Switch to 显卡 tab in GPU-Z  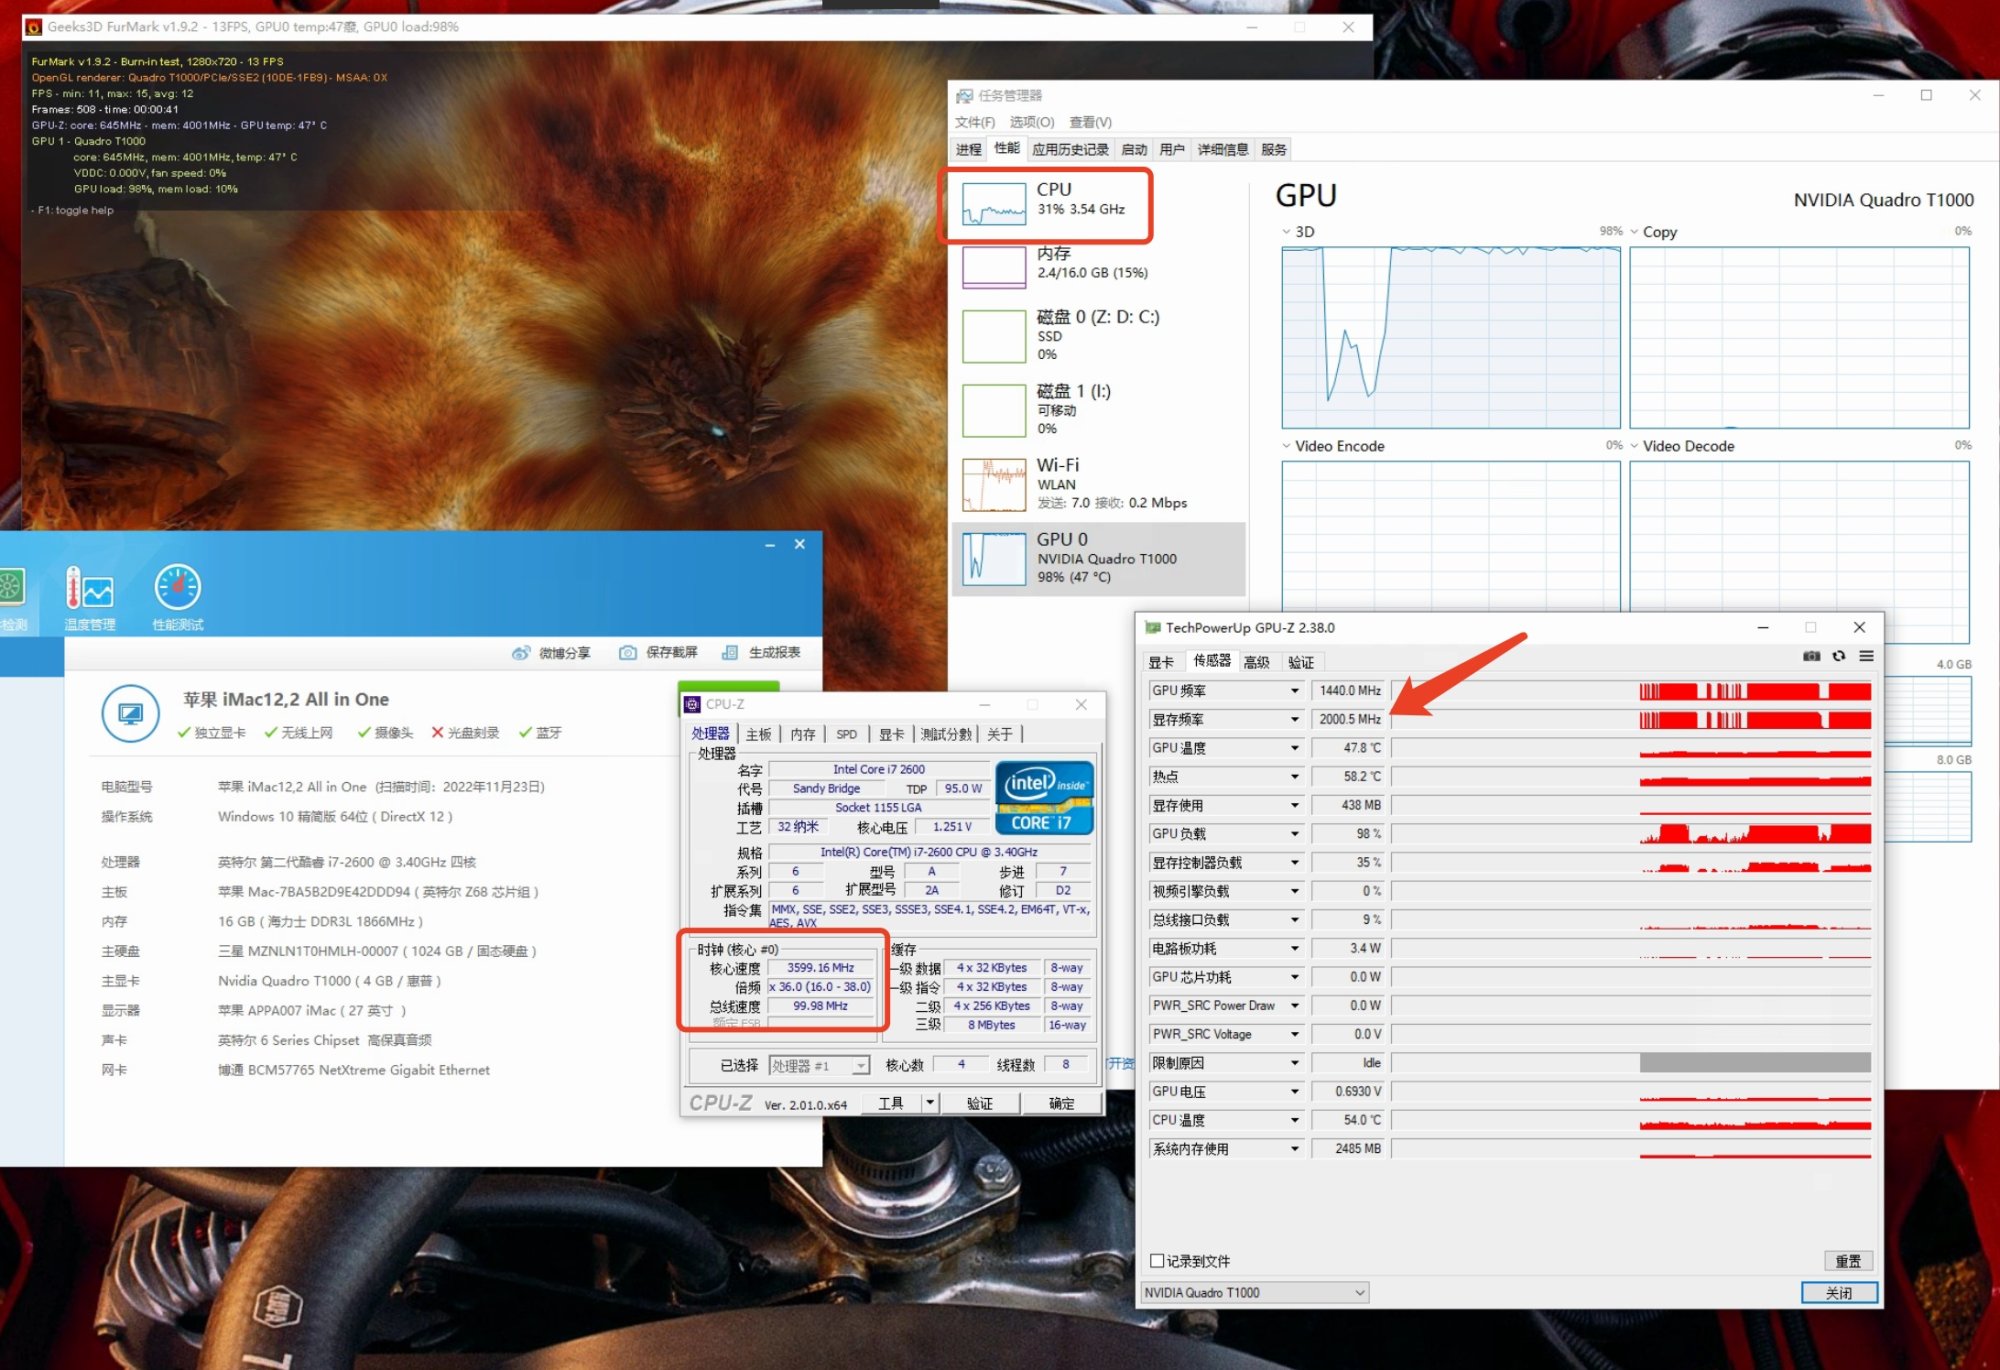[1161, 662]
